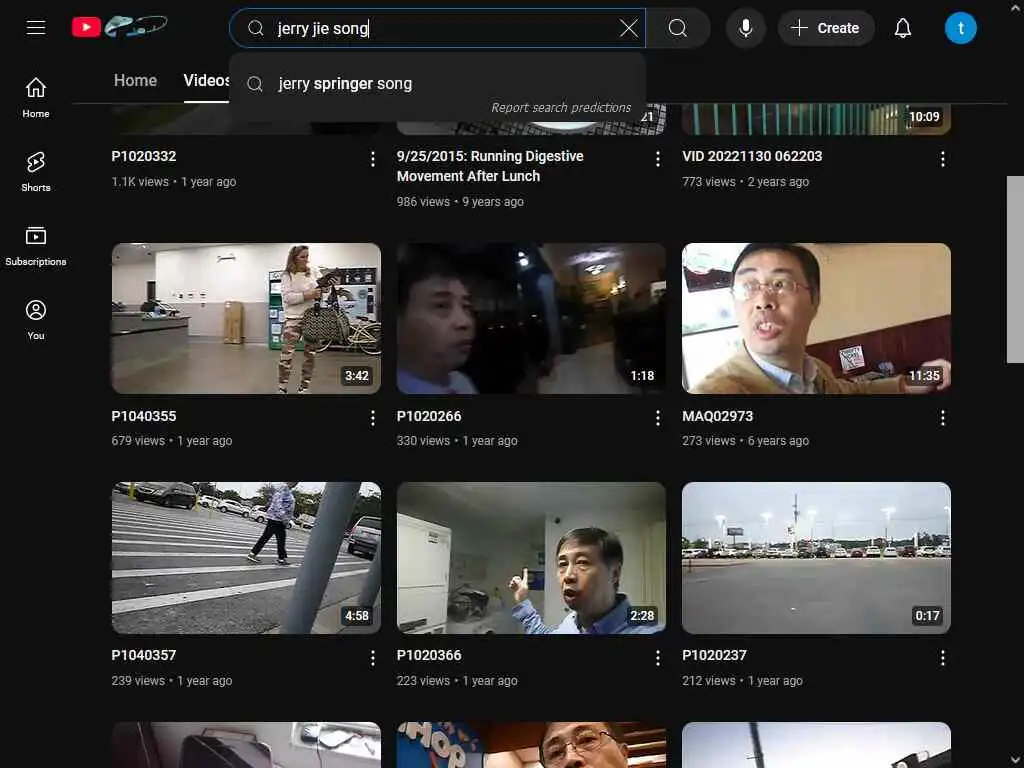Click the scrollbar down arrow

[1016, 761]
